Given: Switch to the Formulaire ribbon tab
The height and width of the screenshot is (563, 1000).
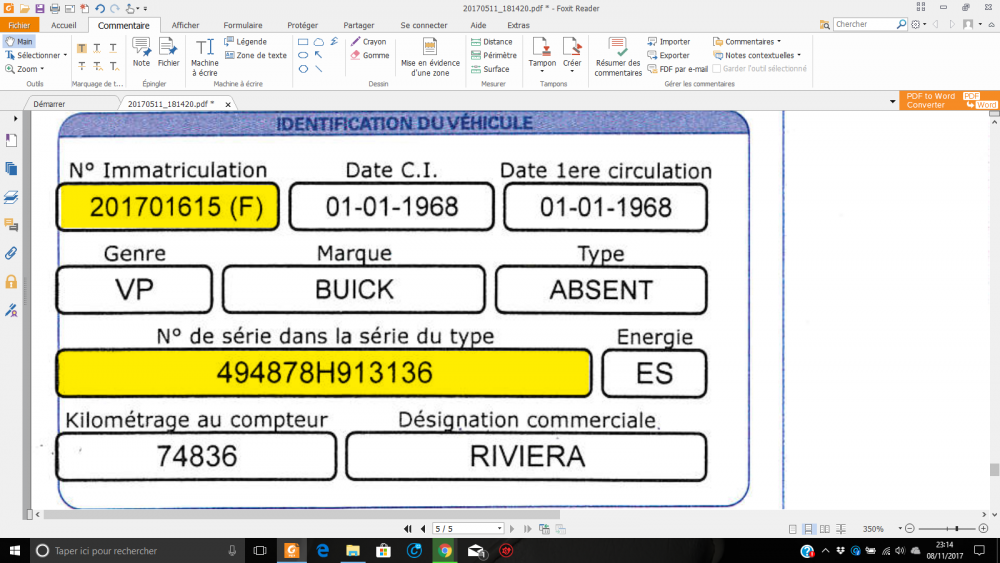Looking at the screenshot, I should 242,25.
